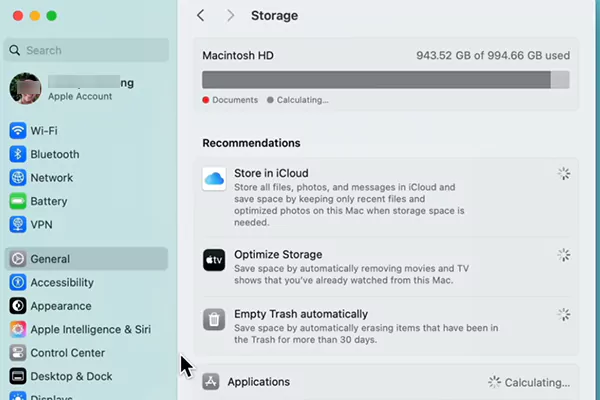Focus the Search field

(86, 50)
